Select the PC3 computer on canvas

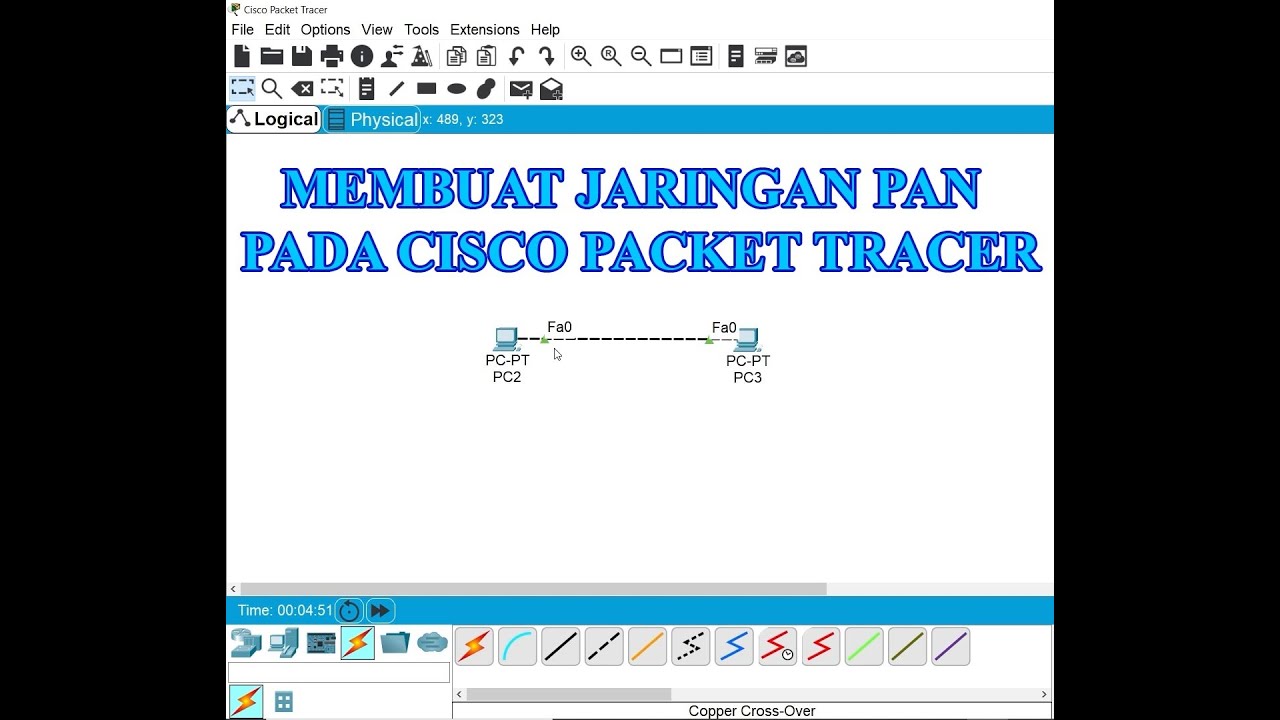pos(747,340)
